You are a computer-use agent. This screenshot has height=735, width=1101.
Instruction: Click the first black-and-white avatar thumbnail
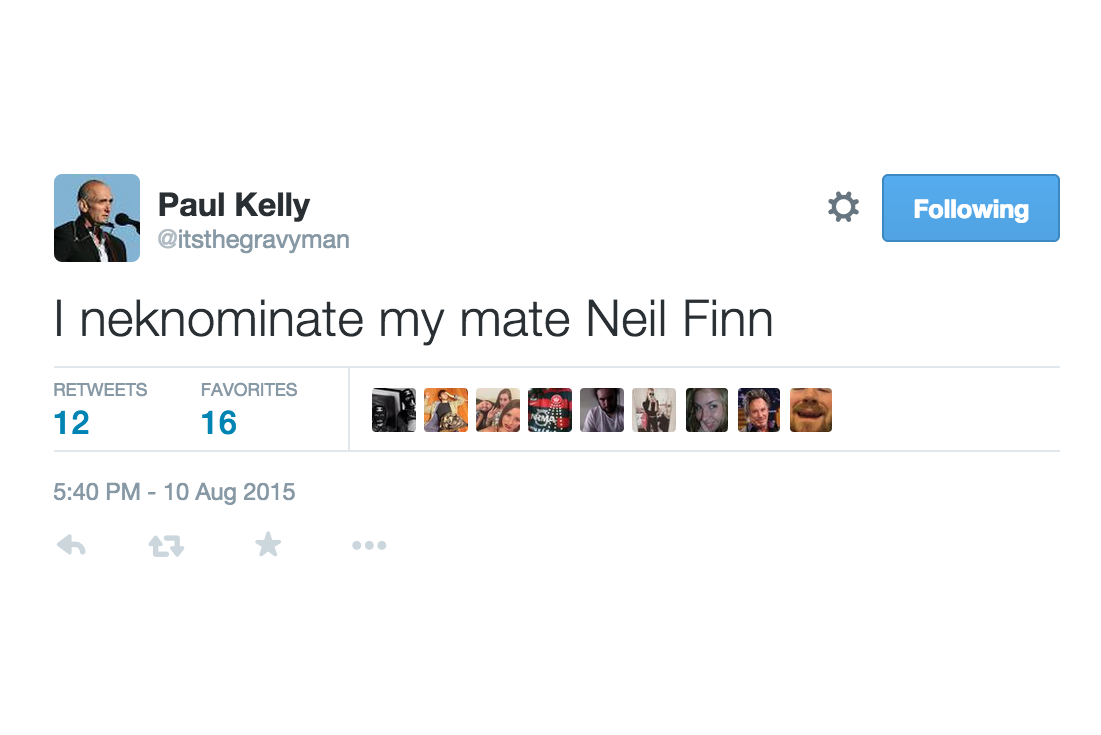coord(394,410)
